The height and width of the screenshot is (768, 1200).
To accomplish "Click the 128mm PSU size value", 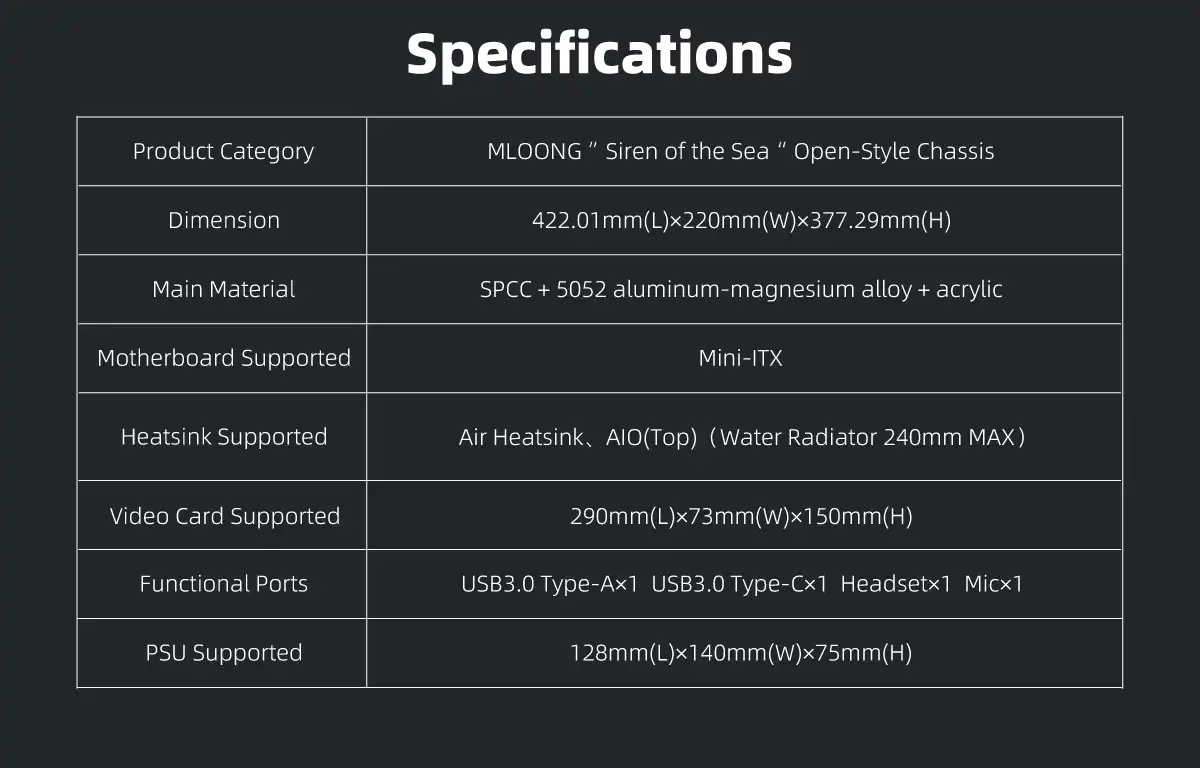I will coord(740,653).
